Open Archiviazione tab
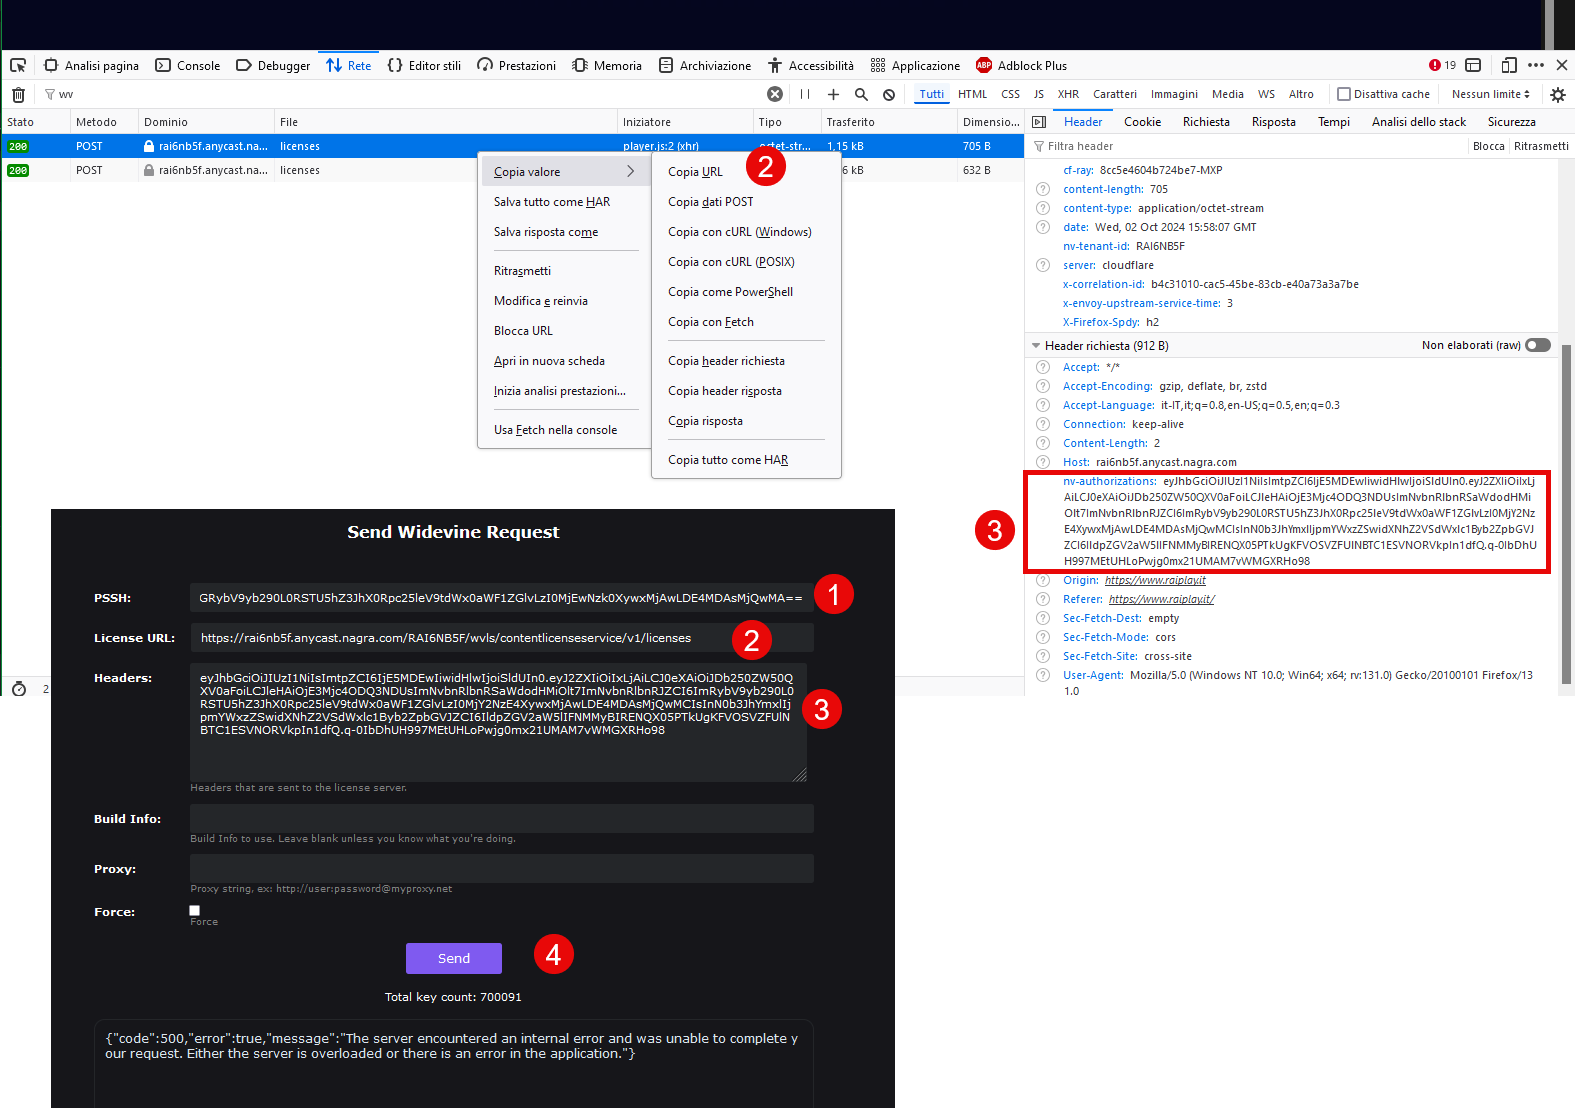 [x=704, y=66]
